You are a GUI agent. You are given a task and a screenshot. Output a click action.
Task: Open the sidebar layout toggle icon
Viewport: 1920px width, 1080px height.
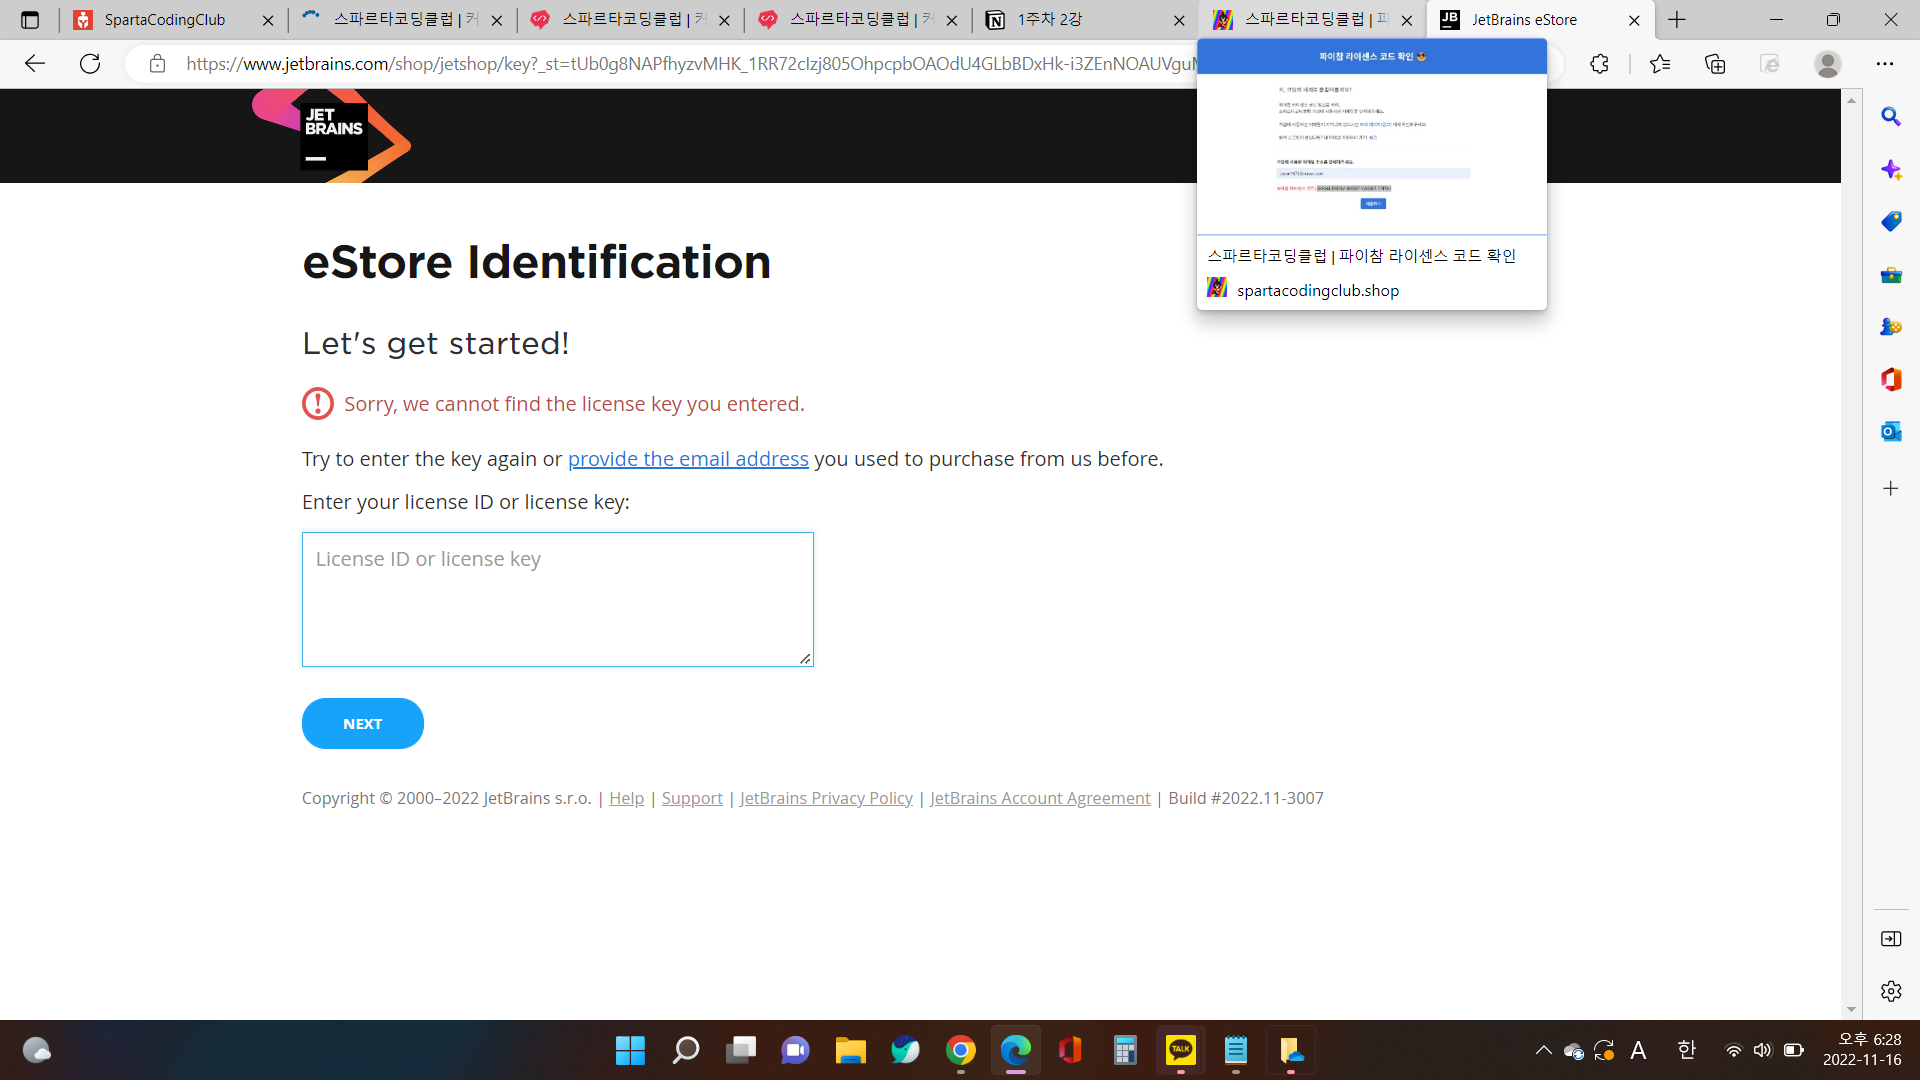click(1891, 939)
